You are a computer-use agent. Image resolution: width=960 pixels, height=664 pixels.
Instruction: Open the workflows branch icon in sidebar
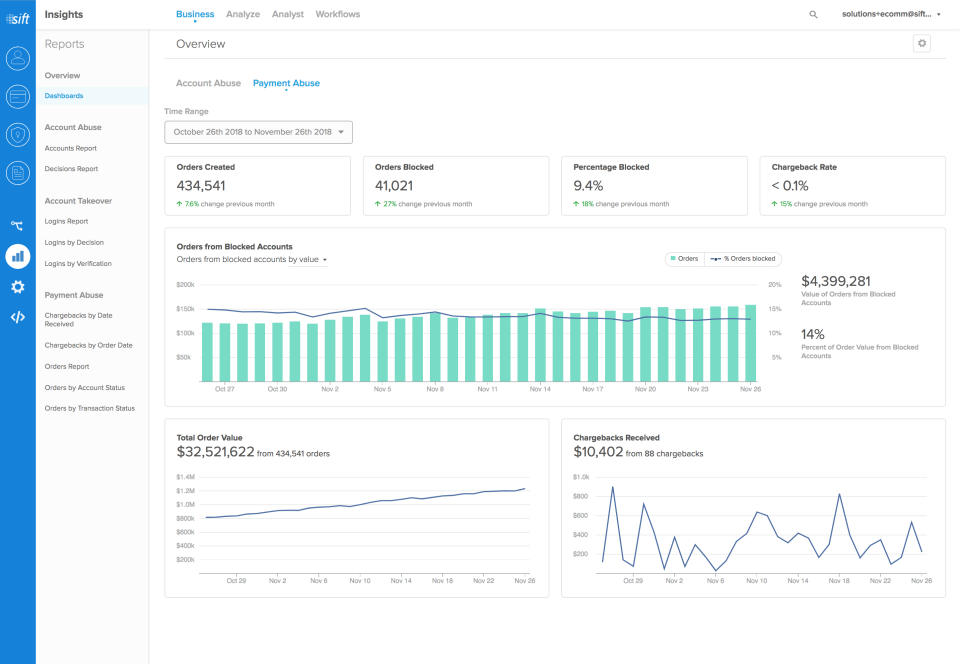click(x=17, y=226)
